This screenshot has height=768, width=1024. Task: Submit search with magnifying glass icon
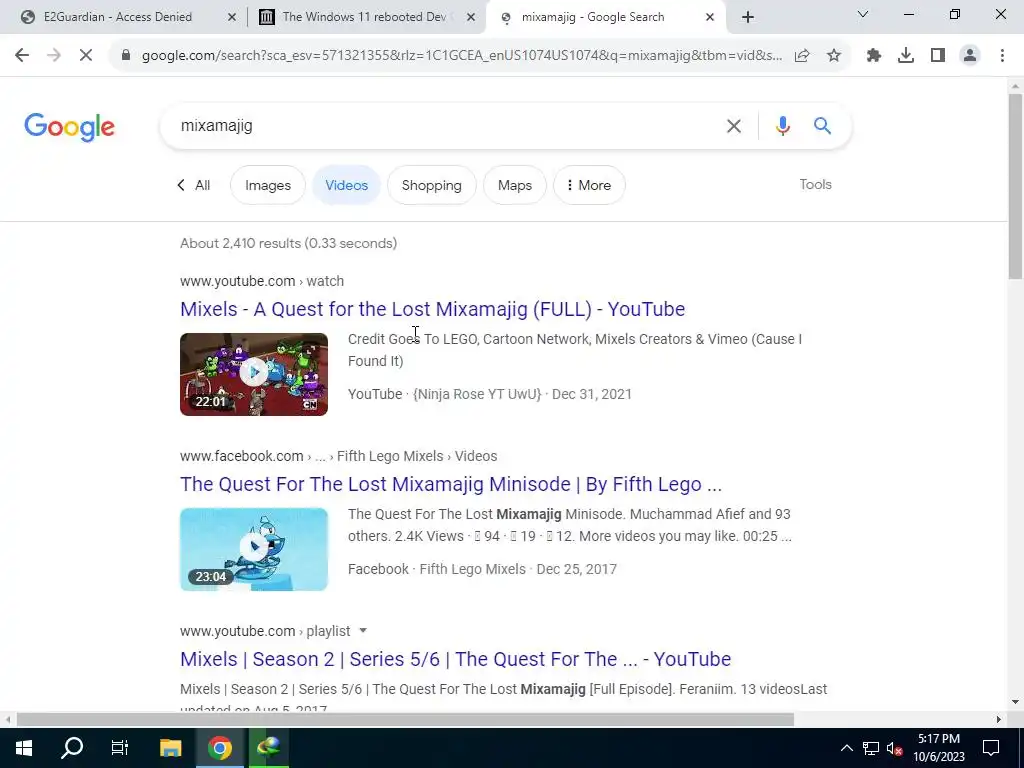pos(822,126)
